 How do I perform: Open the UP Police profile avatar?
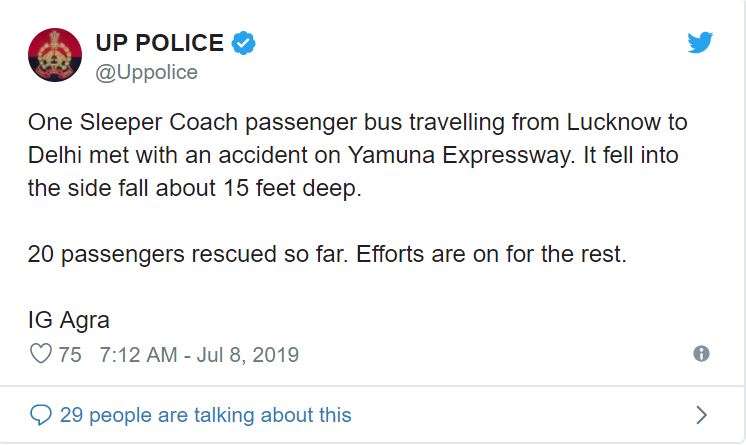(55, 55)
